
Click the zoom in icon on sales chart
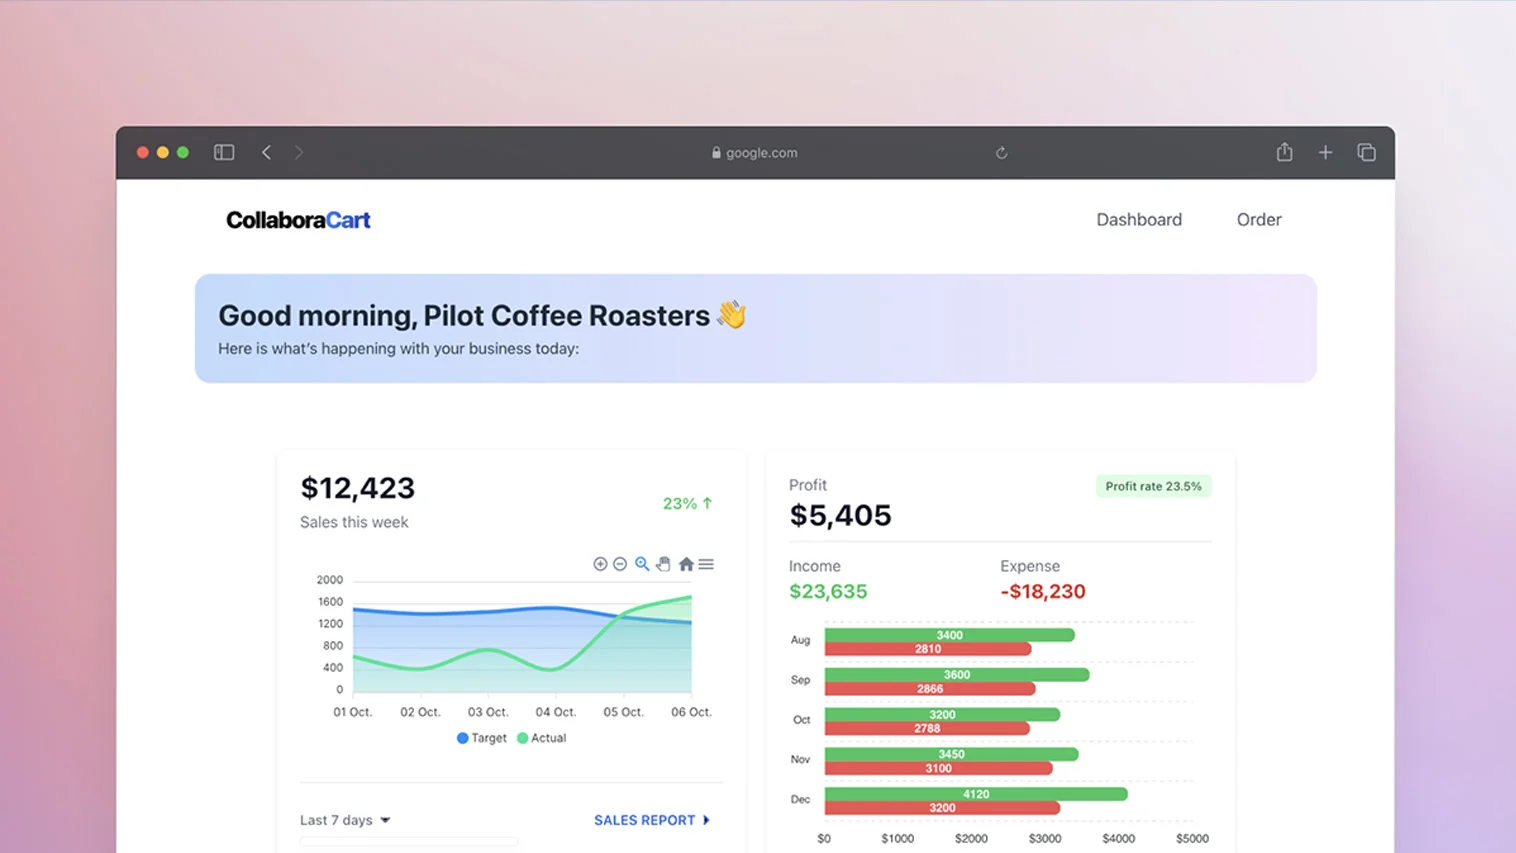600,564
